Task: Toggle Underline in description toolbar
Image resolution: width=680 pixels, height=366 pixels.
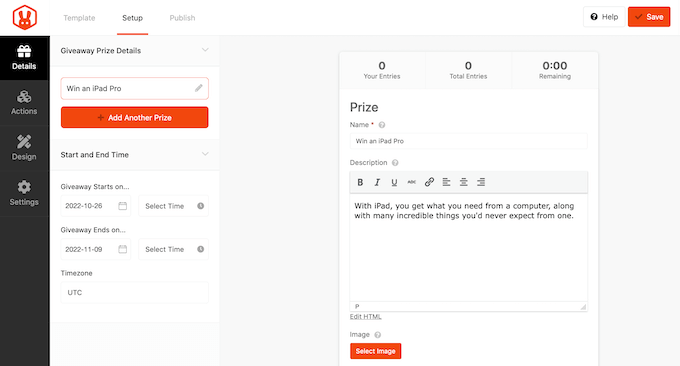Action: 394,182
